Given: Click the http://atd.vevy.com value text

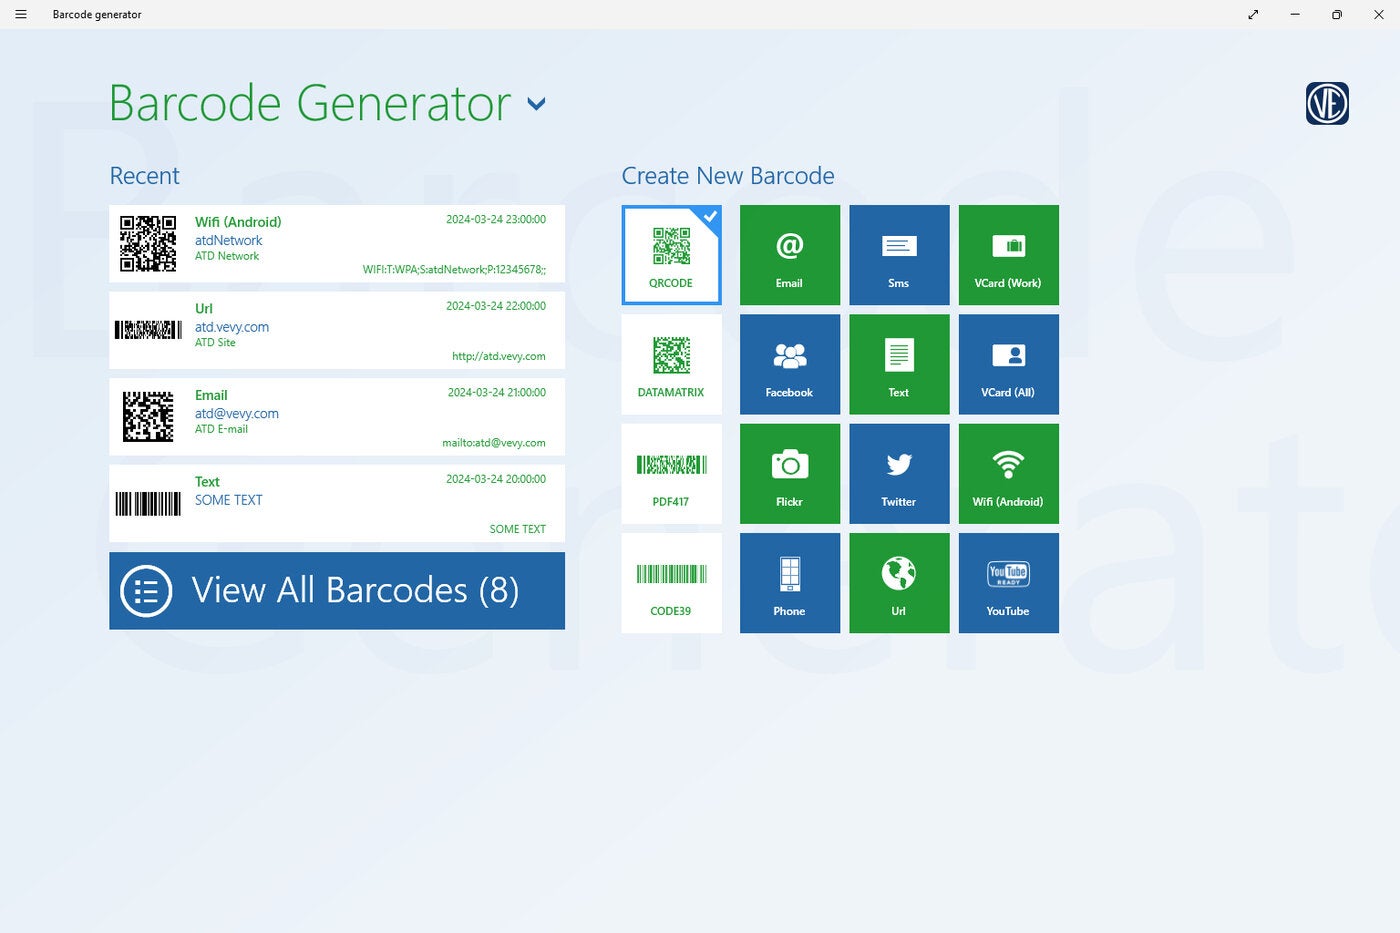Looking at the screenshot, I should point(498,356).
